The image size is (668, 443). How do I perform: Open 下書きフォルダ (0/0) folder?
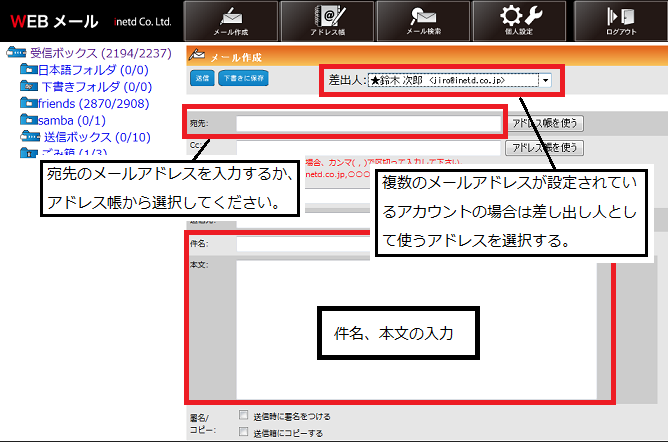97,87
